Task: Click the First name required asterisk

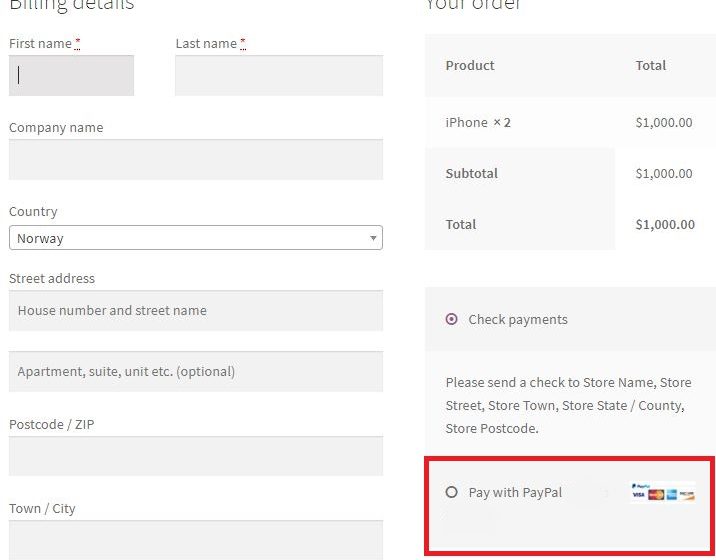Action: (x=78, y=43)
